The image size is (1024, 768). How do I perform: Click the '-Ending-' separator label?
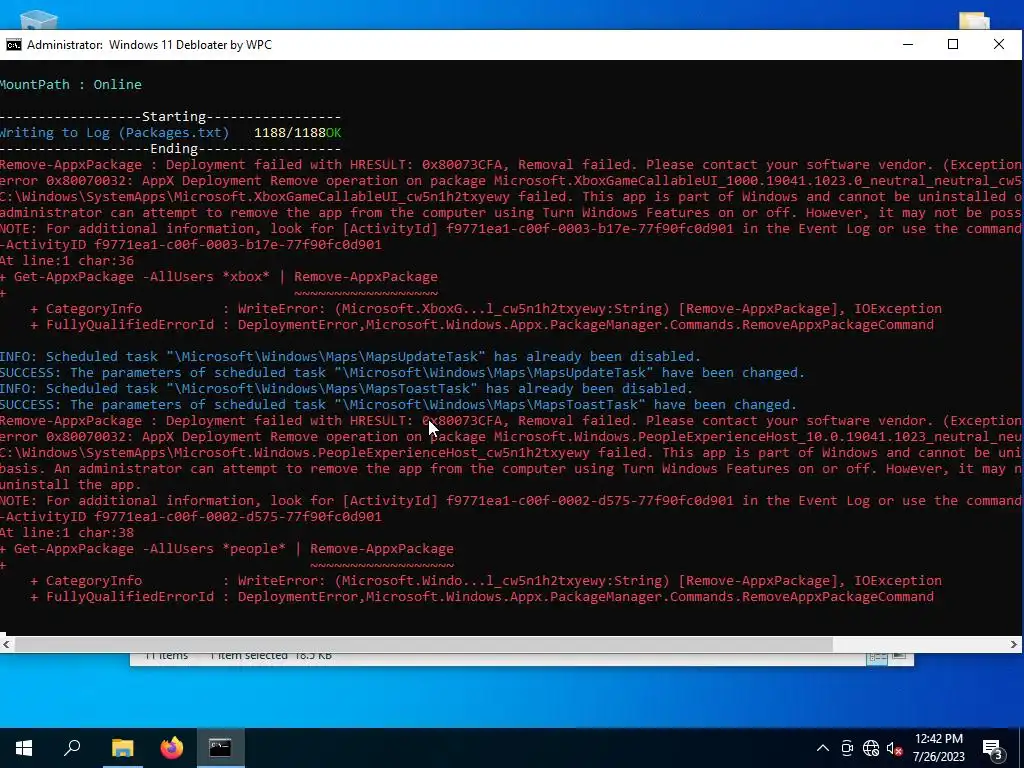click(x=174, y=149)
